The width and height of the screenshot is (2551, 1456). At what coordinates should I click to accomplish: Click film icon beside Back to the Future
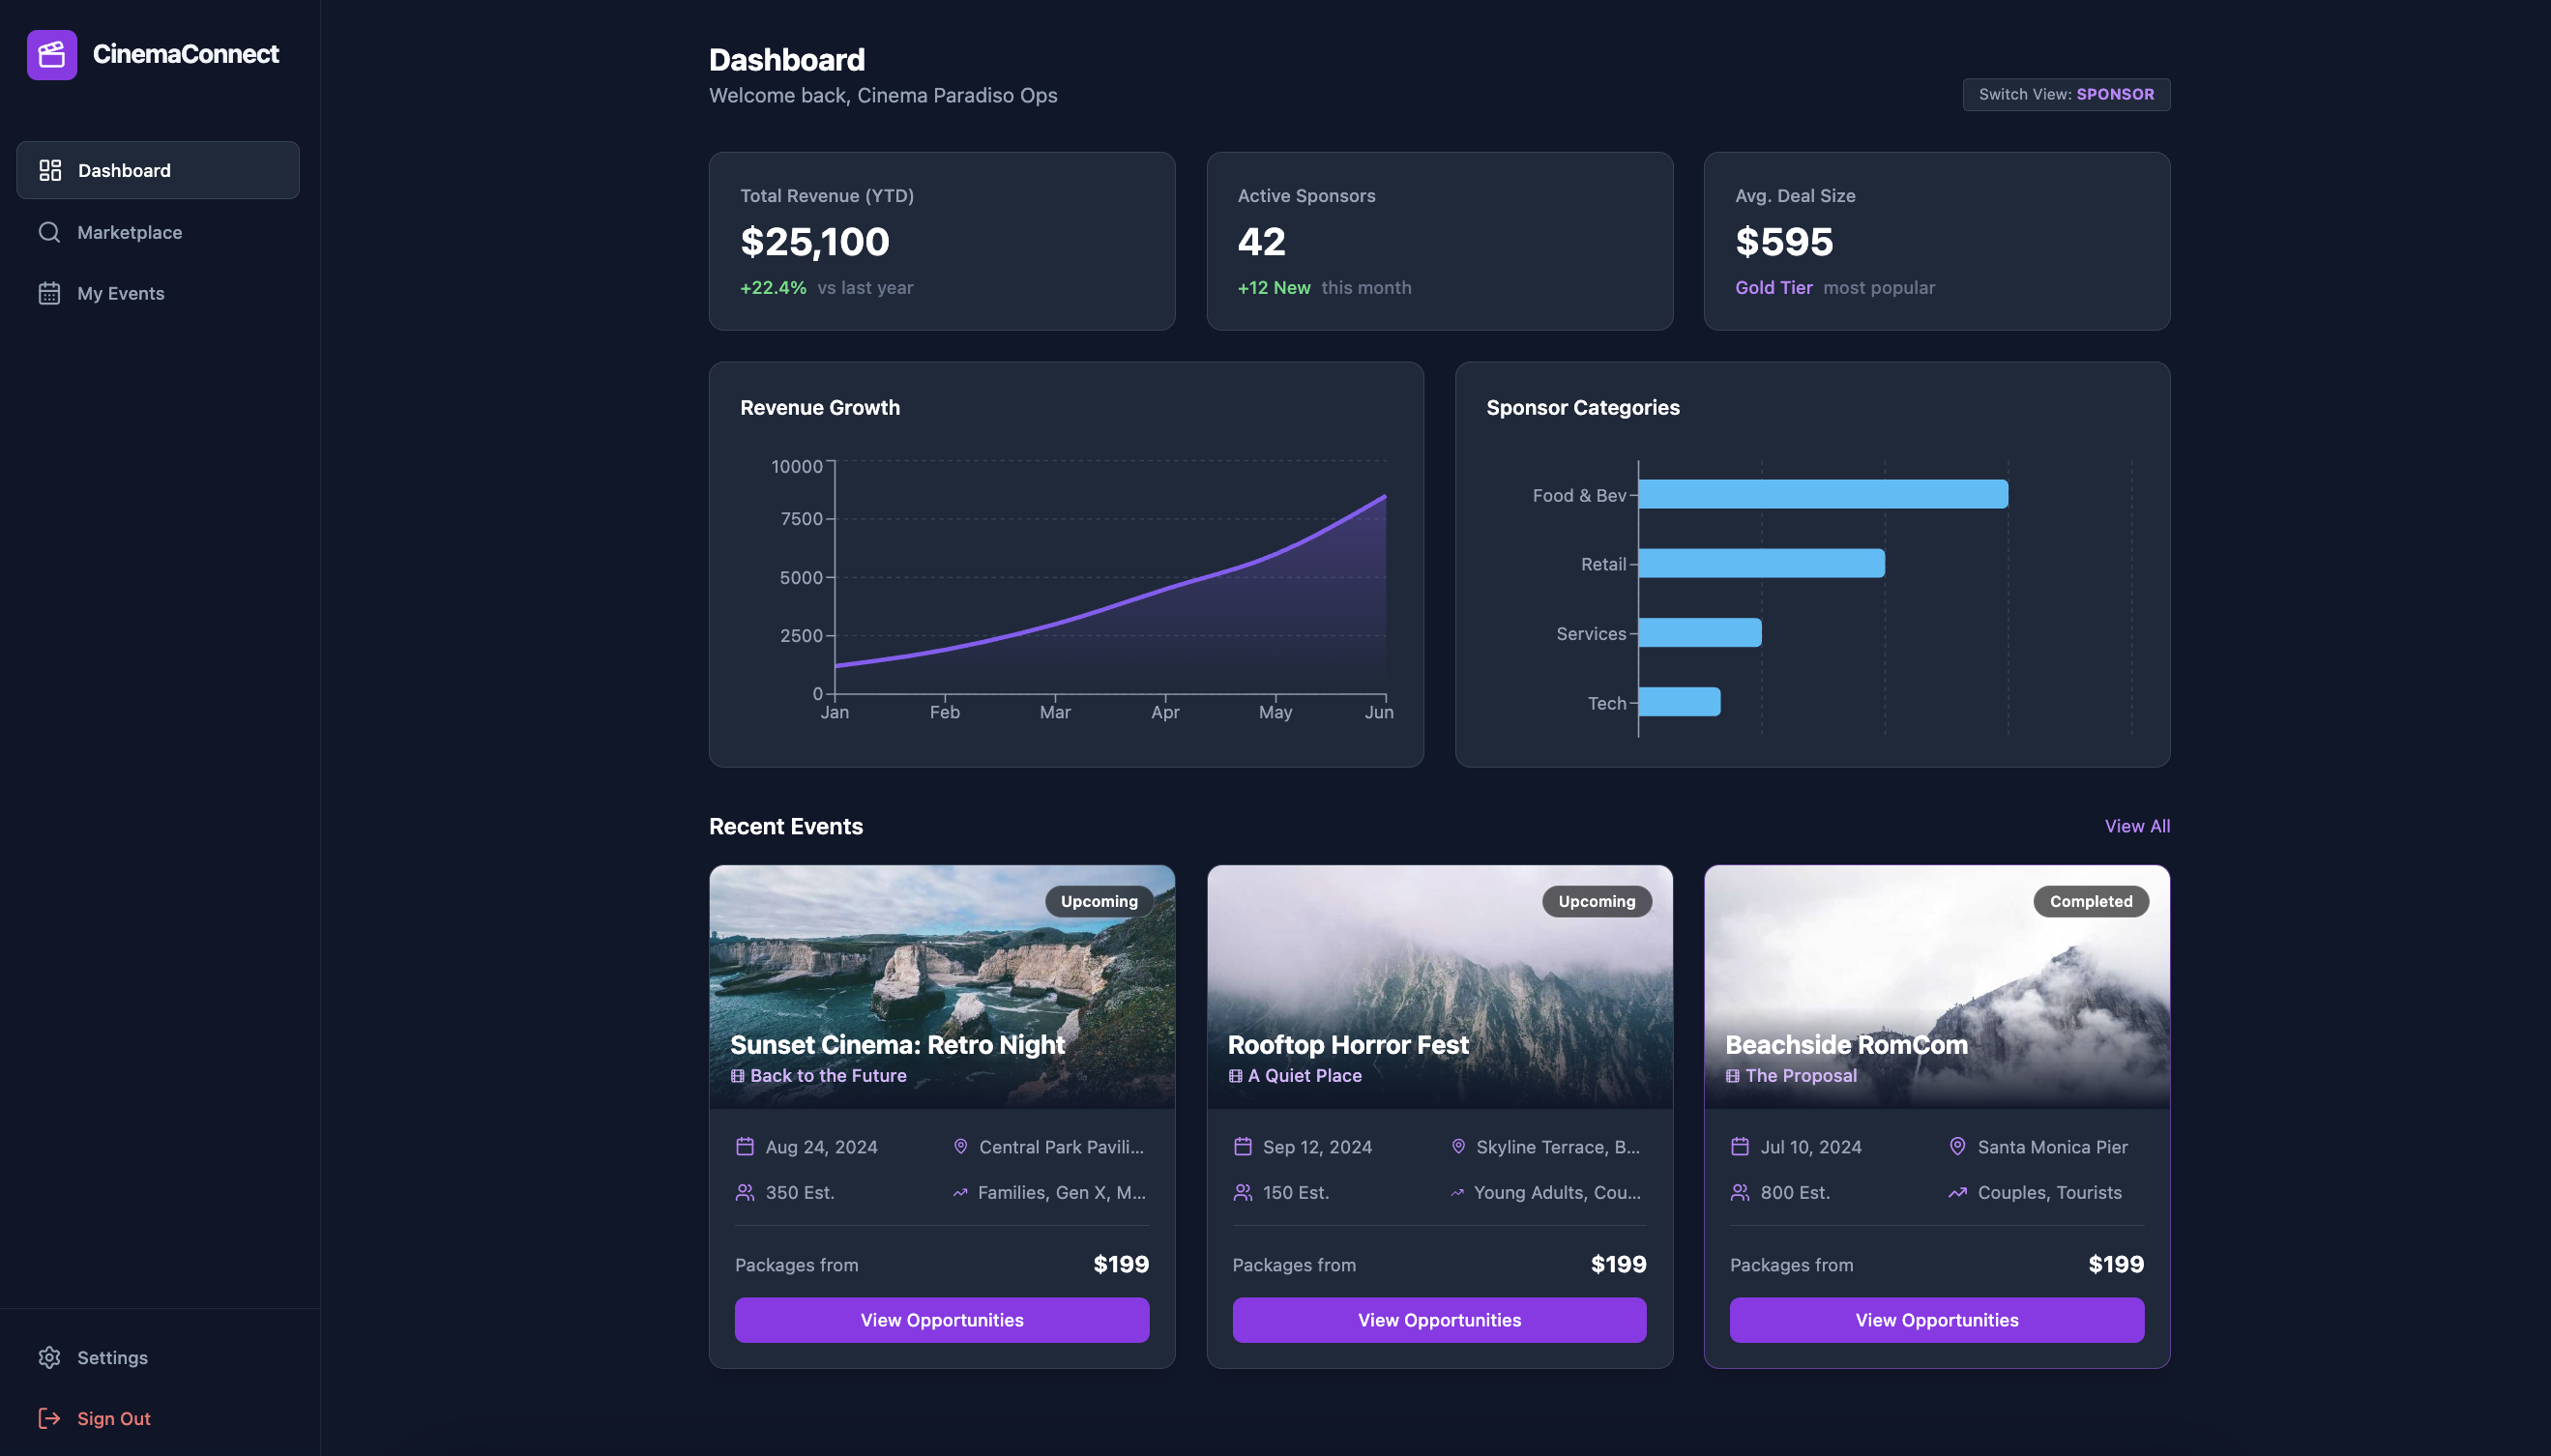tap(738, 1076)
